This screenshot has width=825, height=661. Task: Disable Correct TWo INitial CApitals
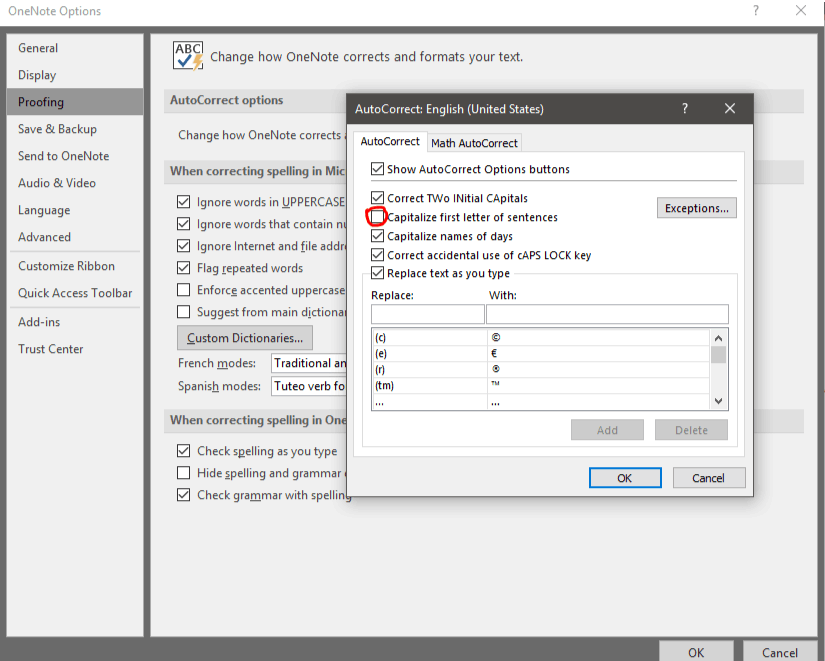[x=377, y=197]
